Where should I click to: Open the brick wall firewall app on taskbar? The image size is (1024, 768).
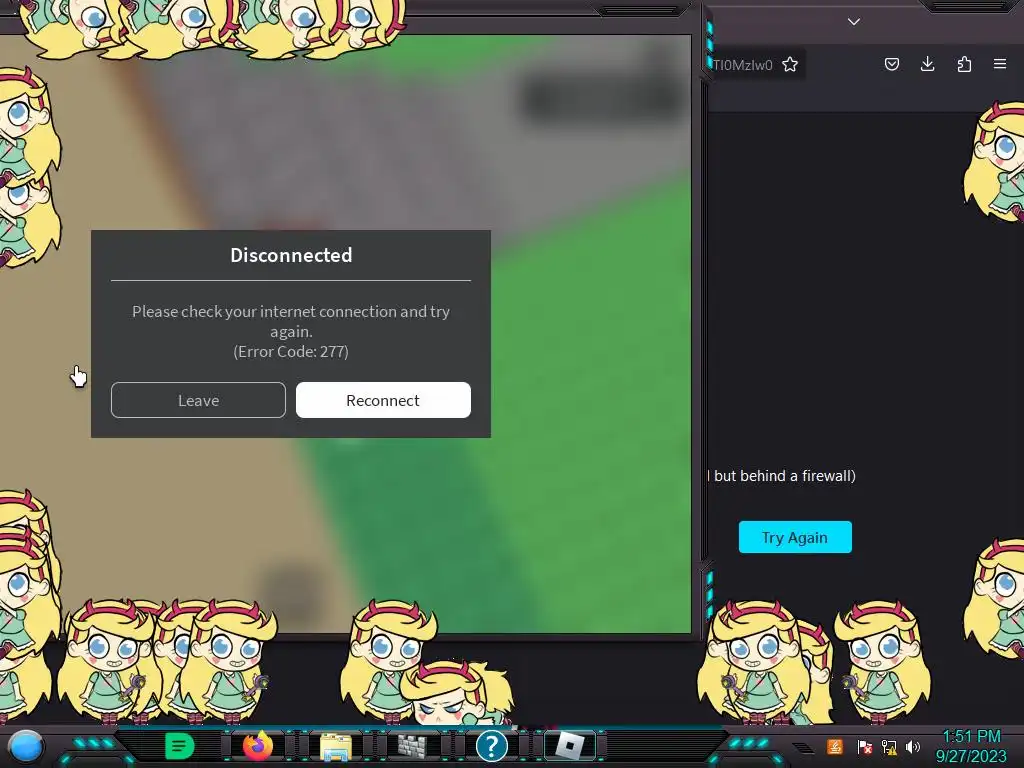point(412,746)
